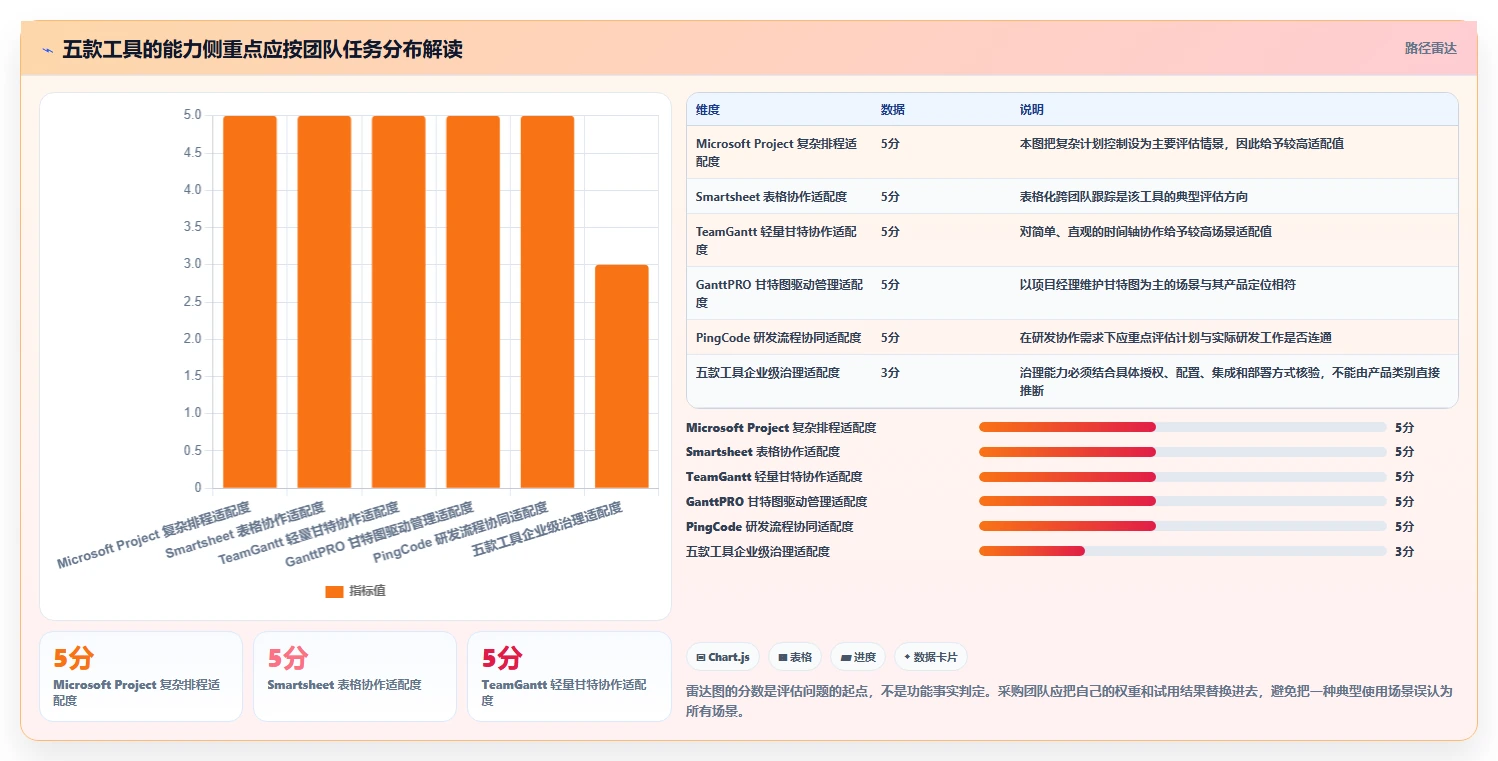The width and height of the screenshot is (1498, 761).
Task: Click the 3分 value beside the progress bars
Action: click(1405, 551)
